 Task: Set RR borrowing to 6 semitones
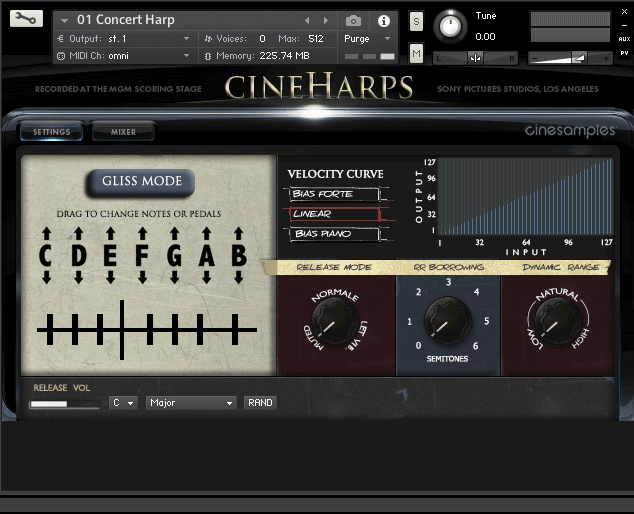pos(476,346)
